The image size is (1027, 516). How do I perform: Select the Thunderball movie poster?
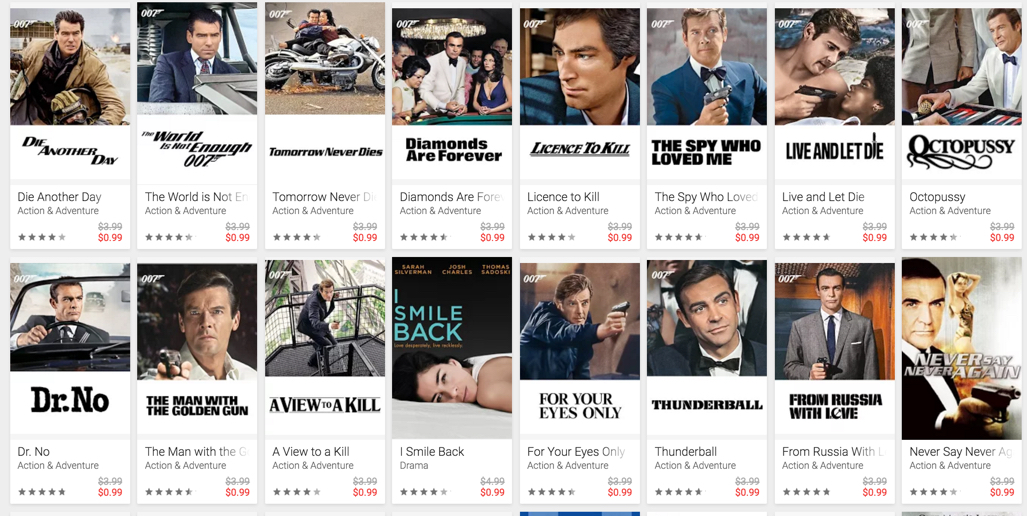click(707, 348)
